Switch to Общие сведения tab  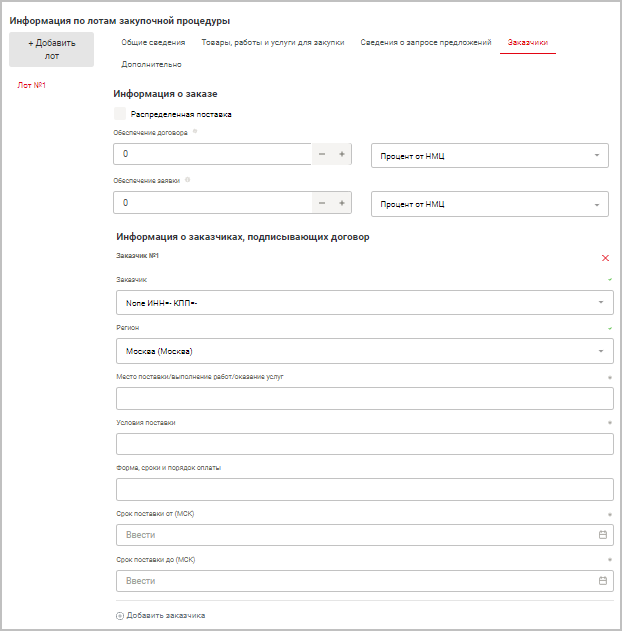click(x=153, y=43)
